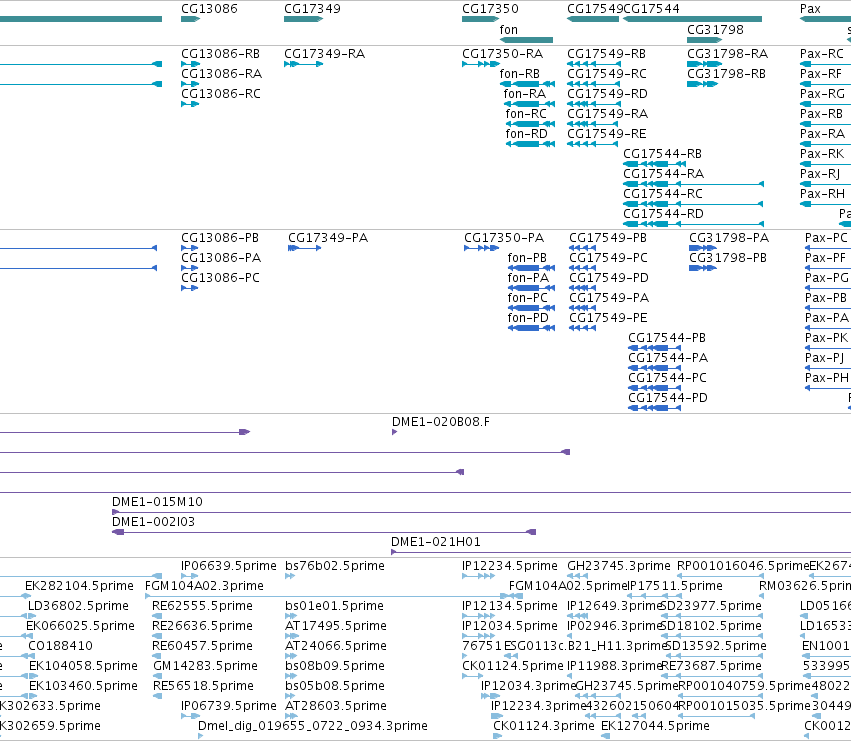Viewport: 851px width, 741px height.
Task: Click transcript CG17549-RE
Action: click(x=607, y=134)
